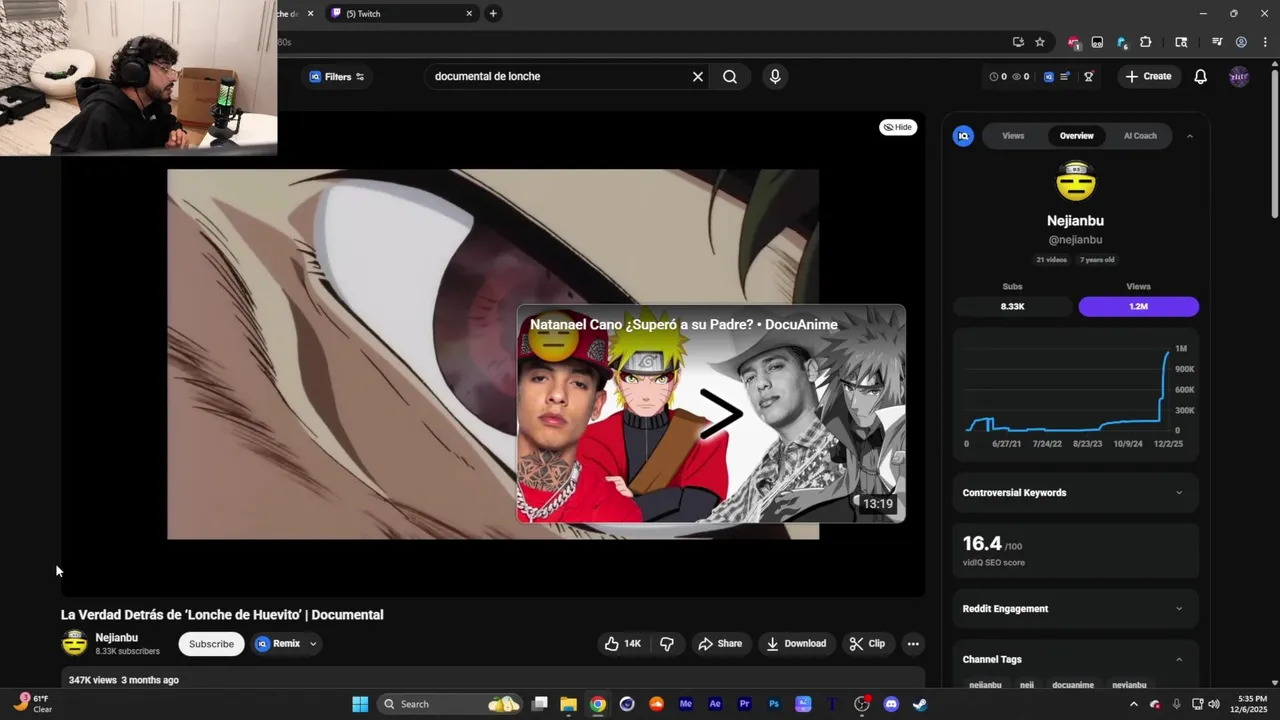Open the weather widget on taskbar

[x=31, y=704]
